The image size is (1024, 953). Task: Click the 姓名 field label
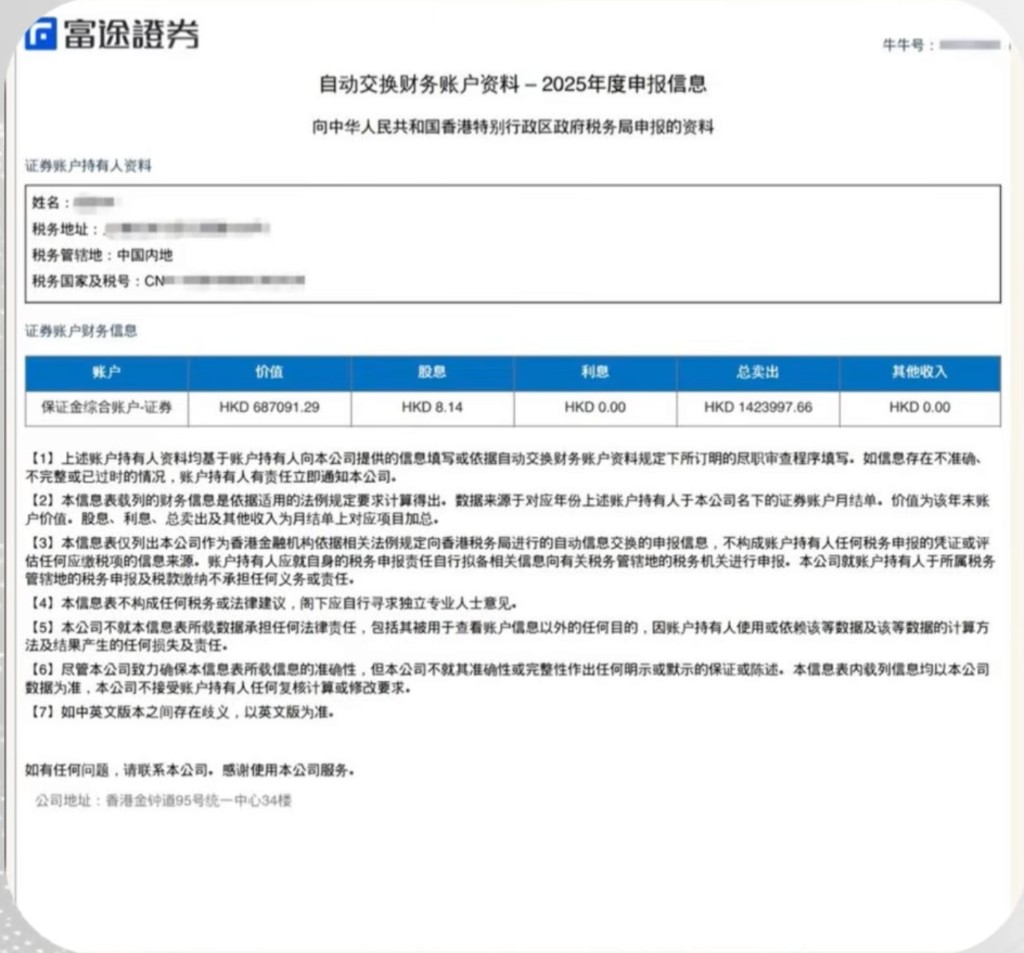click(x=50, y=202)
